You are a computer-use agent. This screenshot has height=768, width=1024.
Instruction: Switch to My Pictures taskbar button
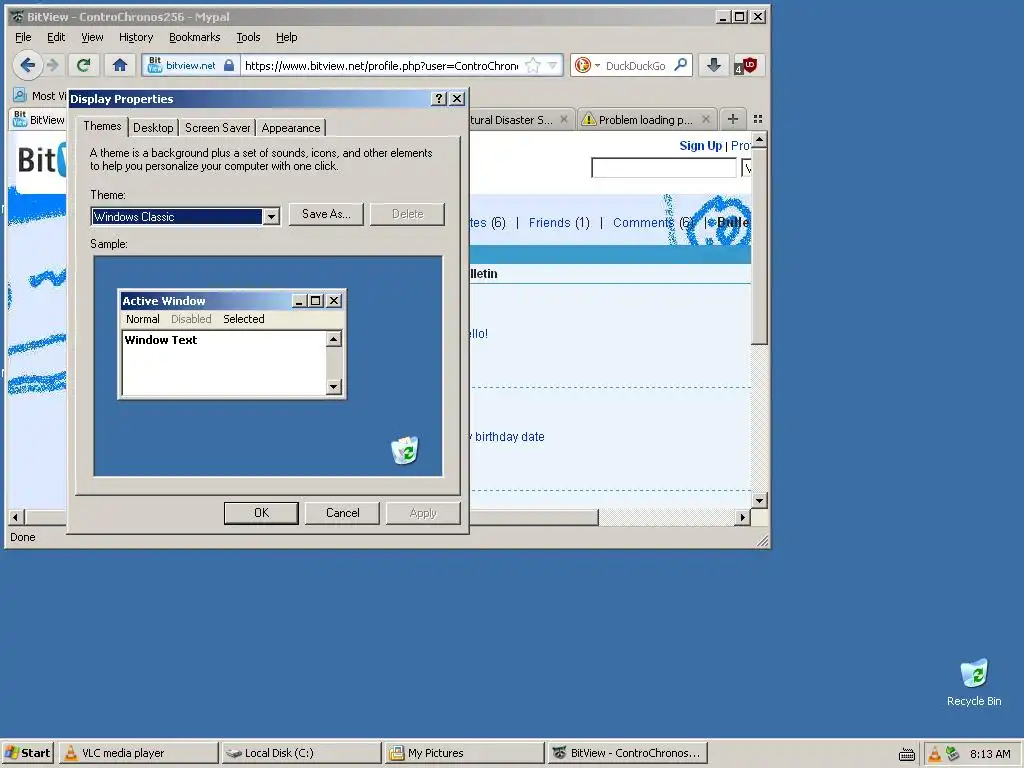click(464, 753)
